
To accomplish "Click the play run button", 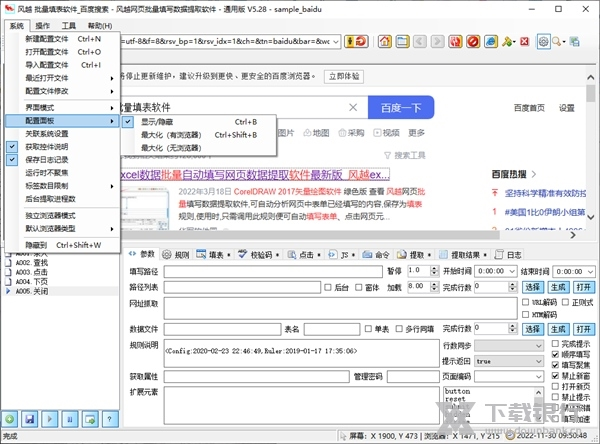I will coord(50,419).
